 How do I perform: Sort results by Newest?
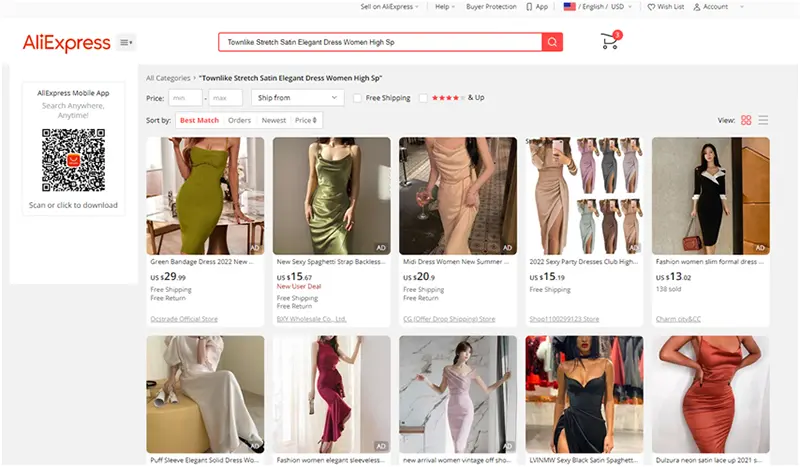coord(273,120)
